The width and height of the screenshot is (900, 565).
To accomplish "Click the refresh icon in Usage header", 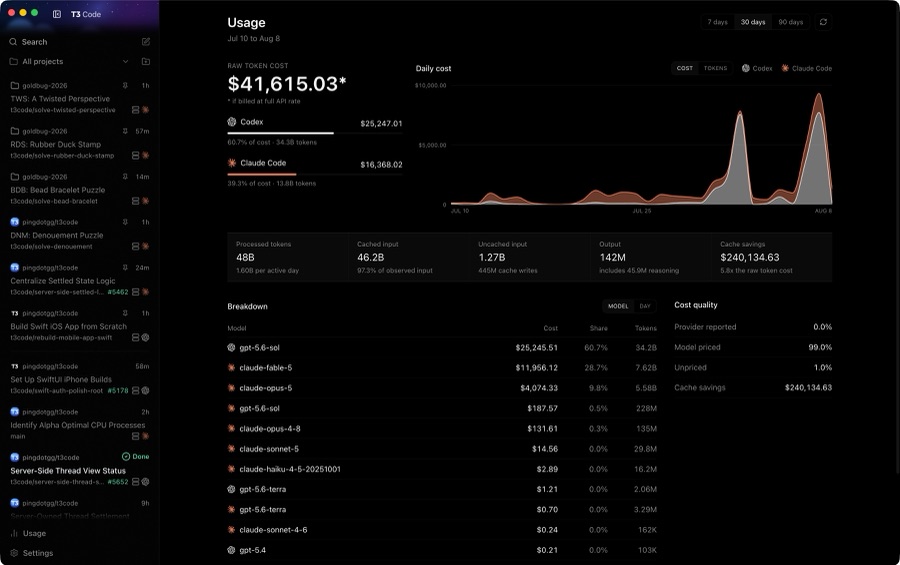I will coord(823,22).
